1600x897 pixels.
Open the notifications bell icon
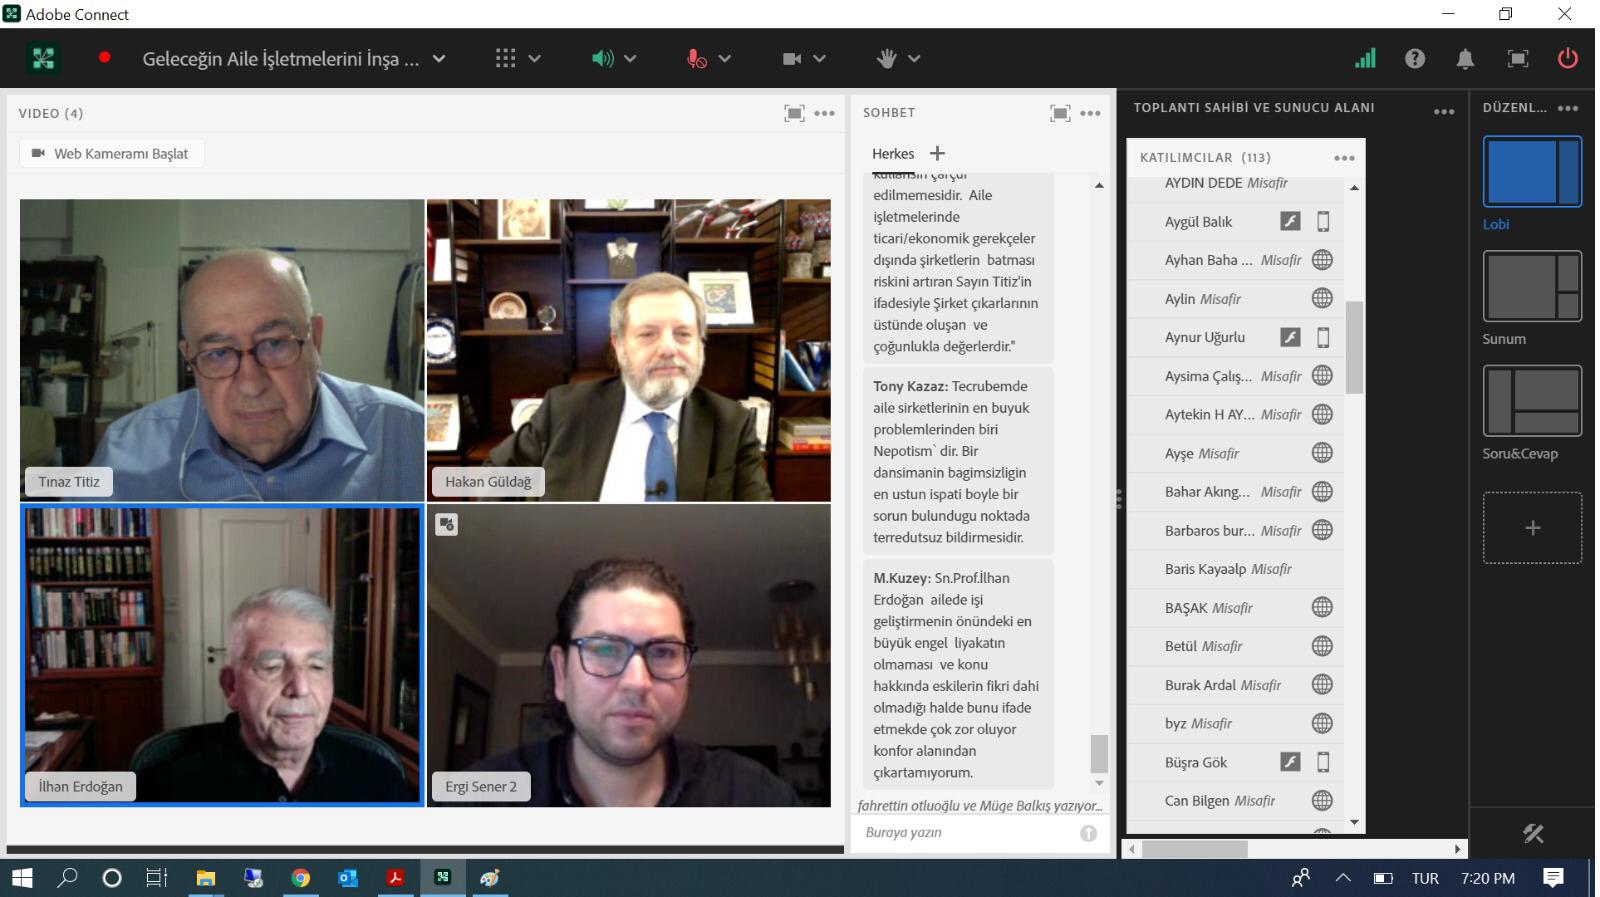click(1465, 59)
